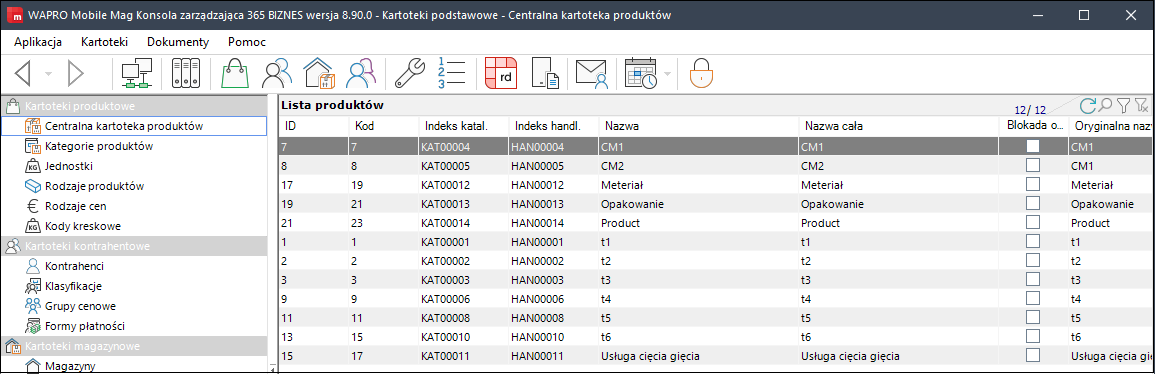Sort by Nazwa cała column header

pos(898,126)
